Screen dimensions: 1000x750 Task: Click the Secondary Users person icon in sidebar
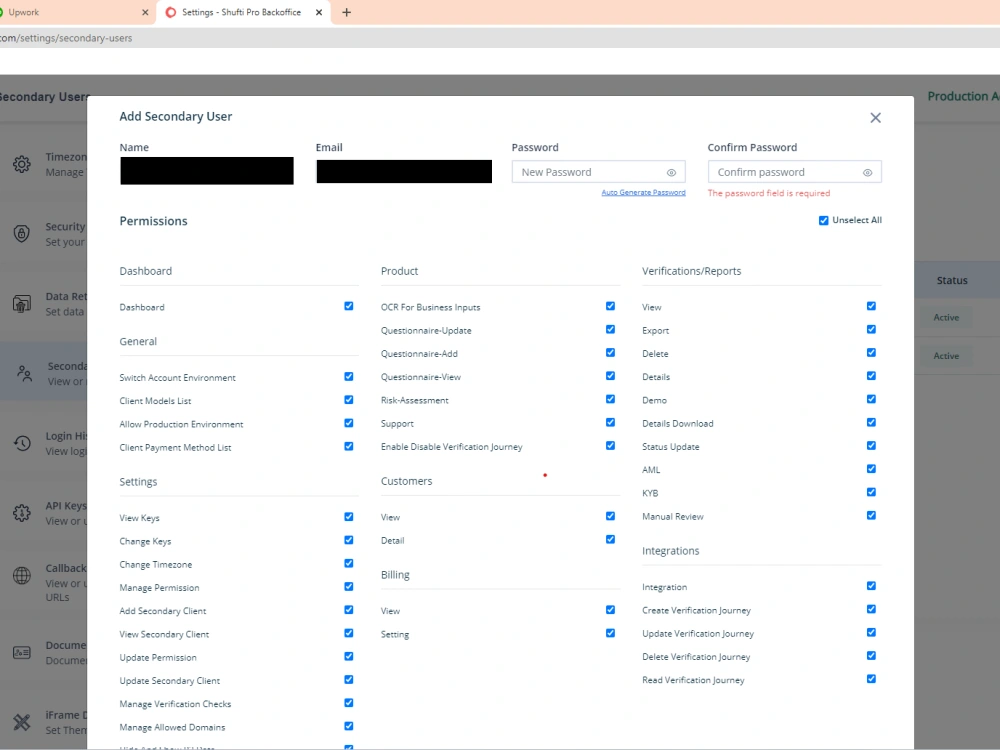point(24,373)
